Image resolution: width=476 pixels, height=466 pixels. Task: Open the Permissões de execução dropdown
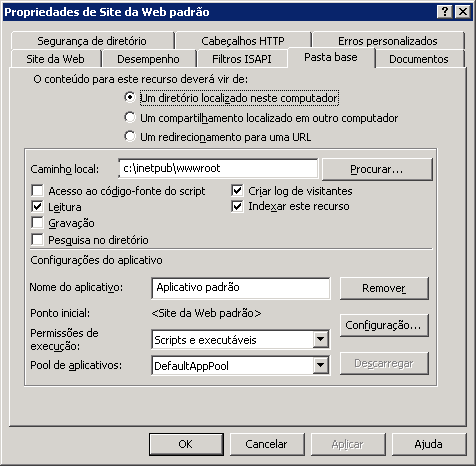321,340
